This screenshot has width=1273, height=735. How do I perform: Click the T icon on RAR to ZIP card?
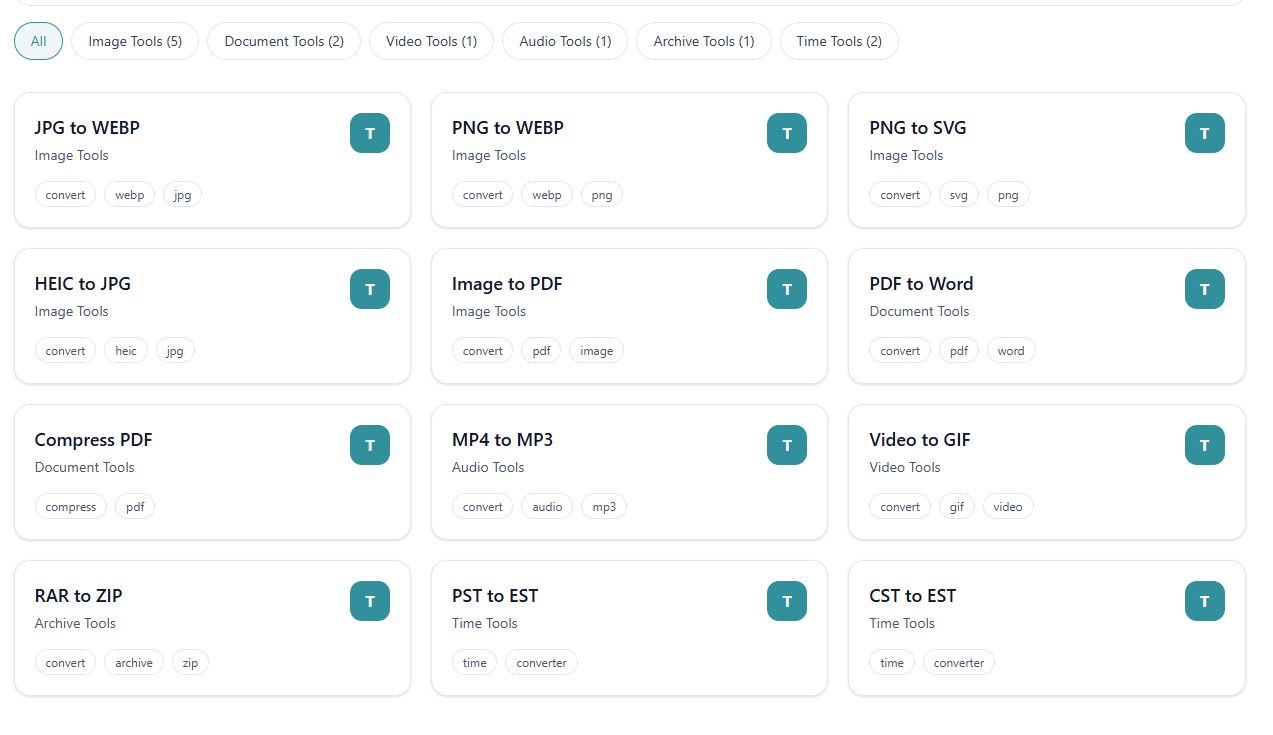[x=369, y=600]
